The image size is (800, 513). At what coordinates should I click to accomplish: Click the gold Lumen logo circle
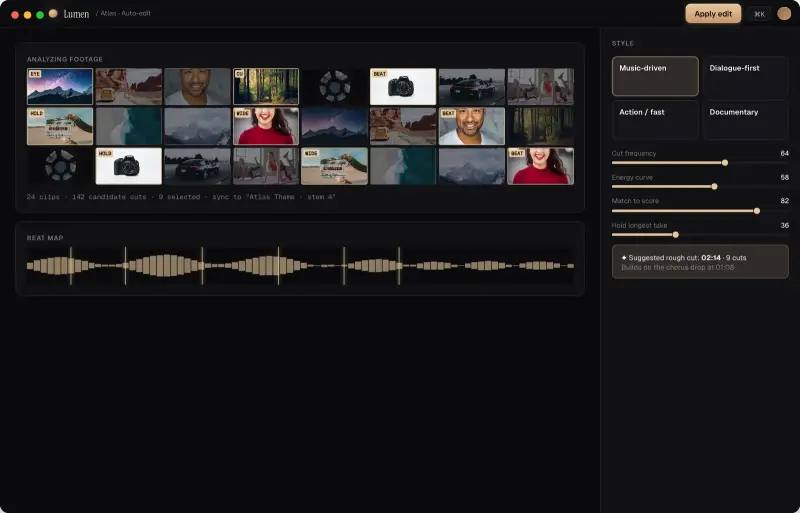(x=53, y=13)
